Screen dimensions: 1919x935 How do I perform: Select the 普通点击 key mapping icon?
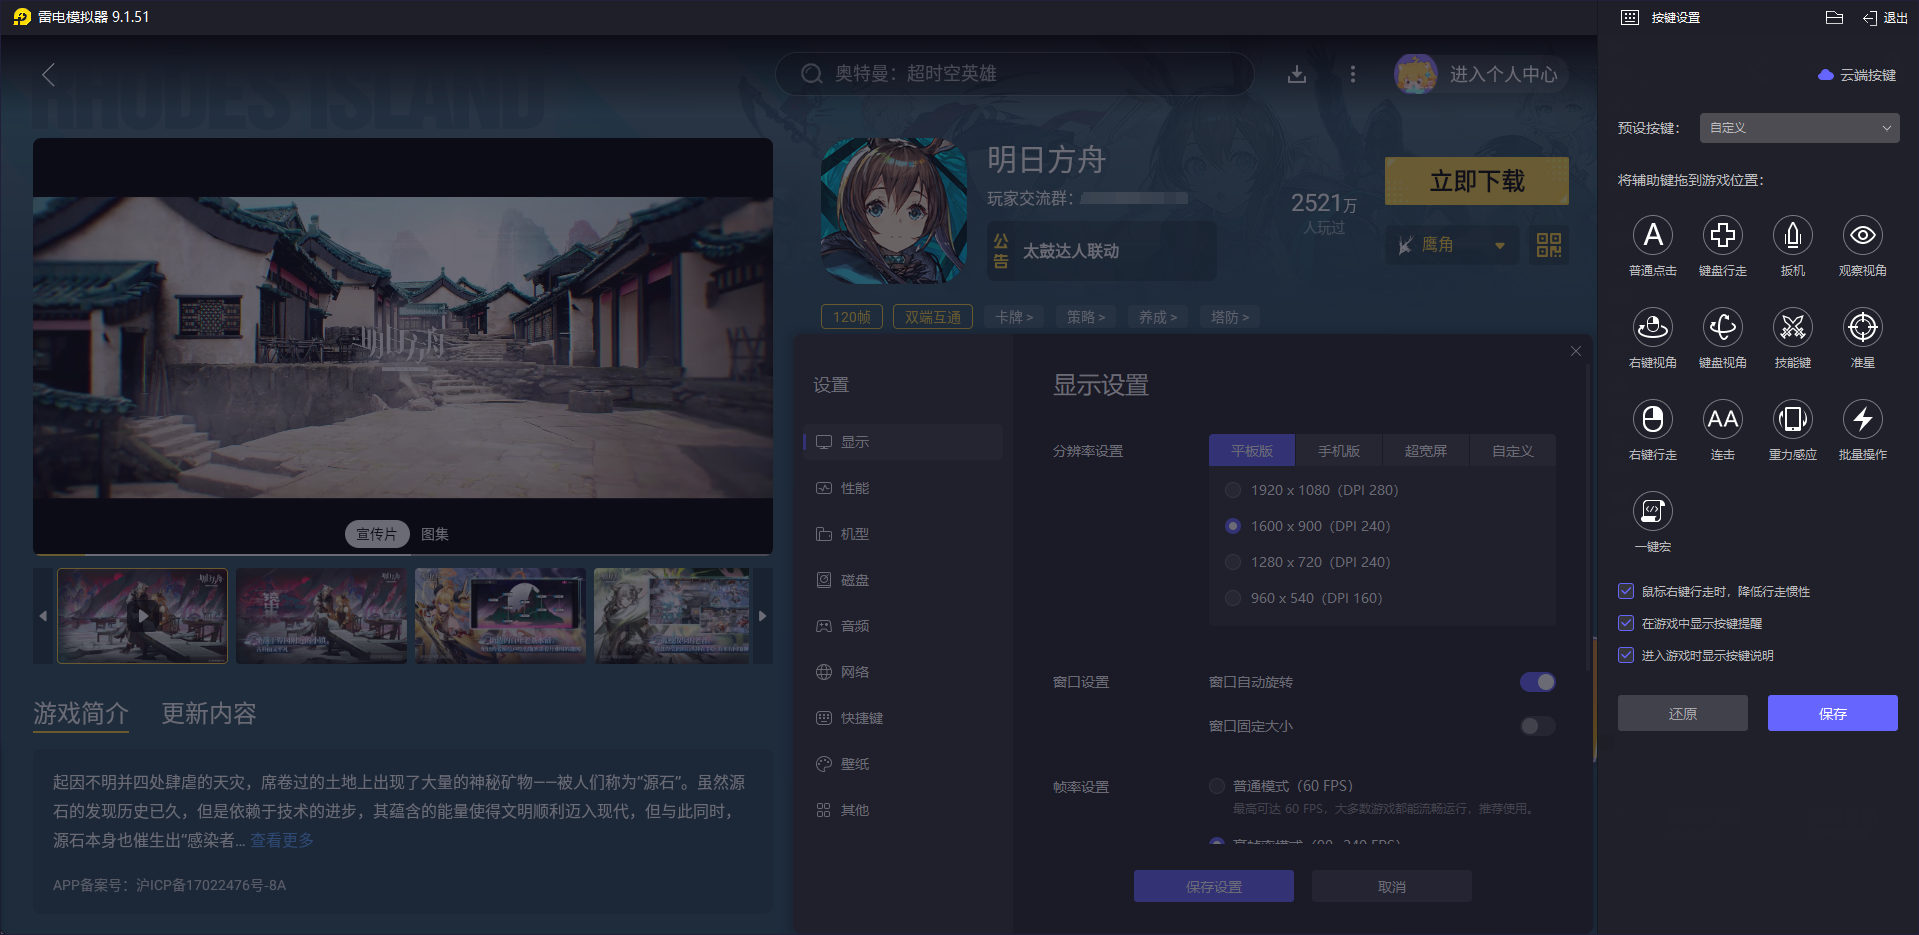pos(1653,236)
